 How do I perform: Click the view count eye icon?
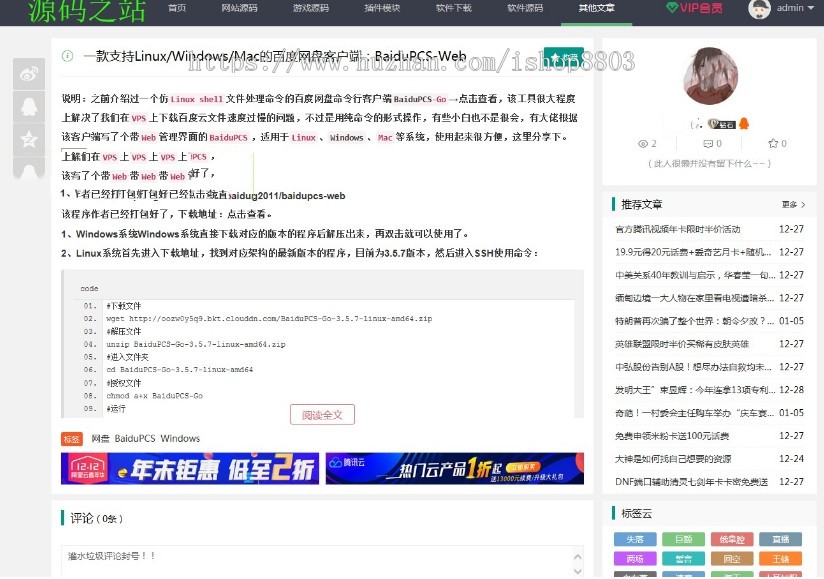click(x=645, y=144)
